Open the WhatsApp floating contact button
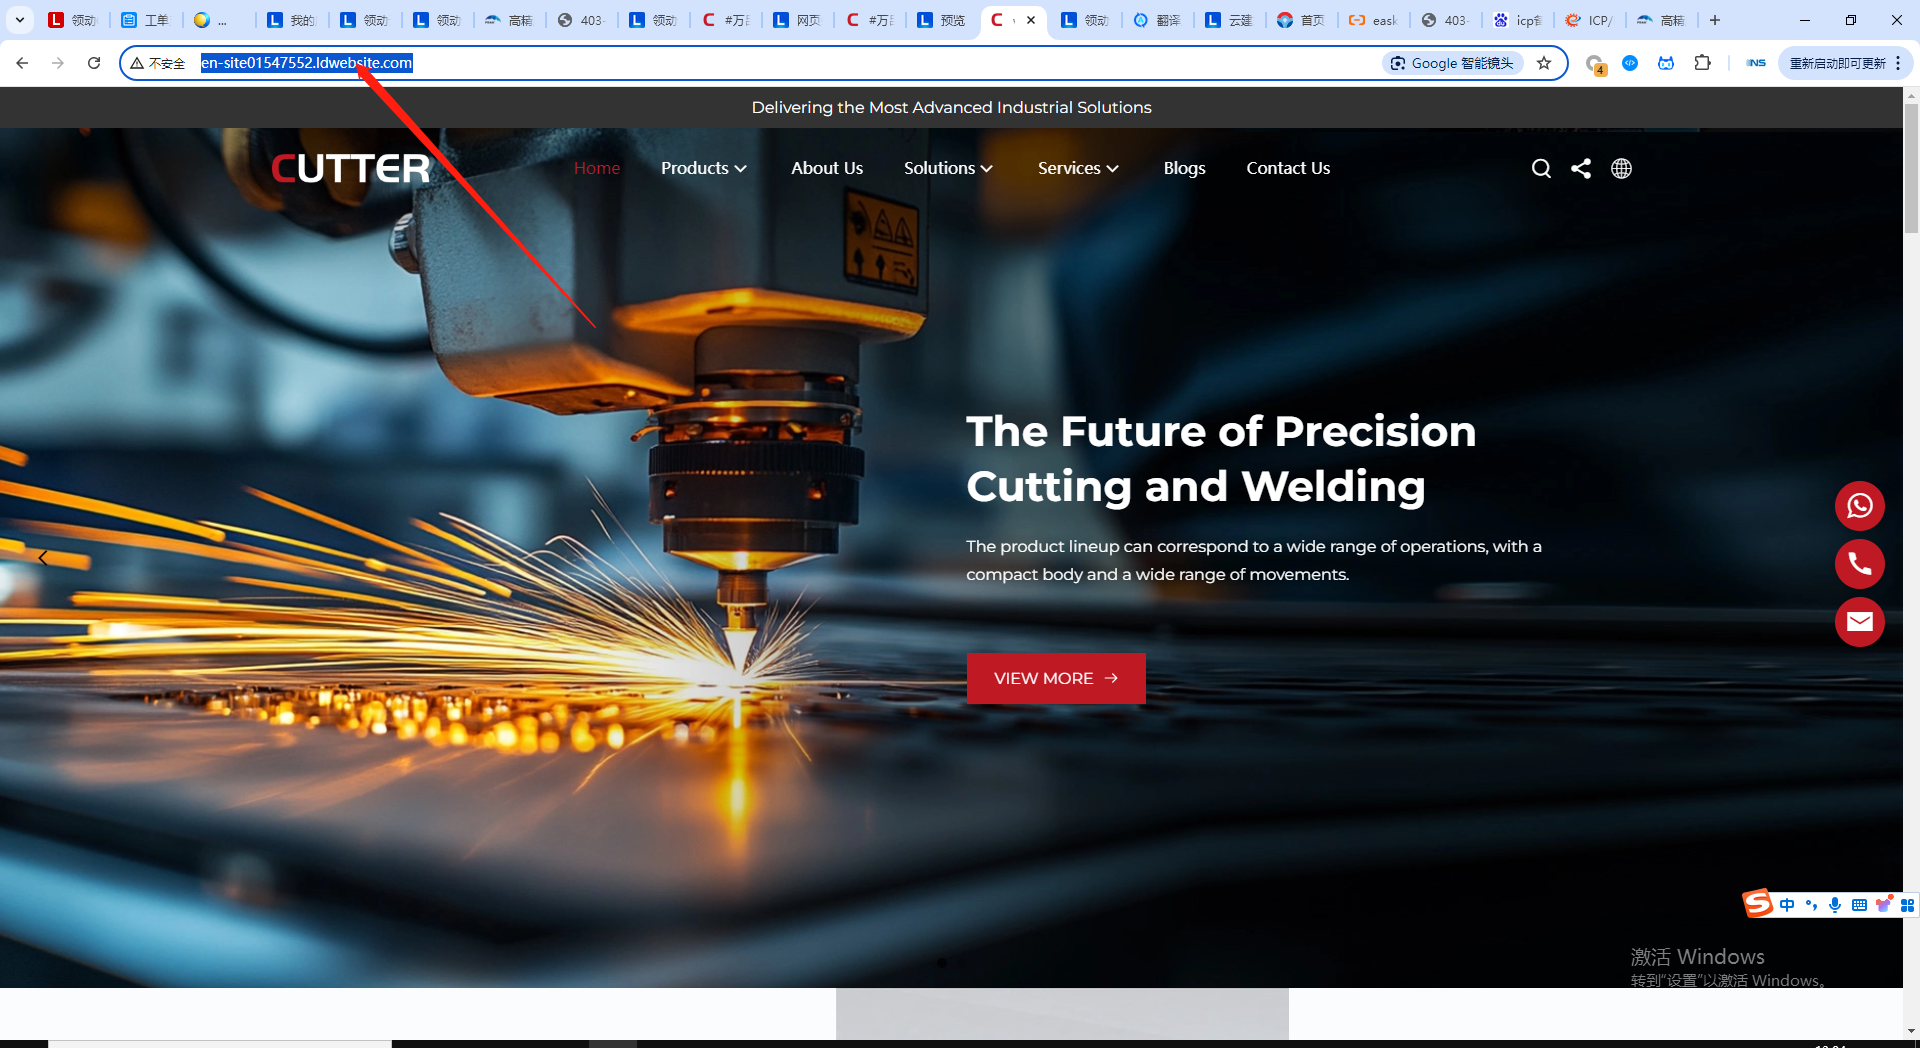Screen dimensions: 1920x1048 [1859, 506]
